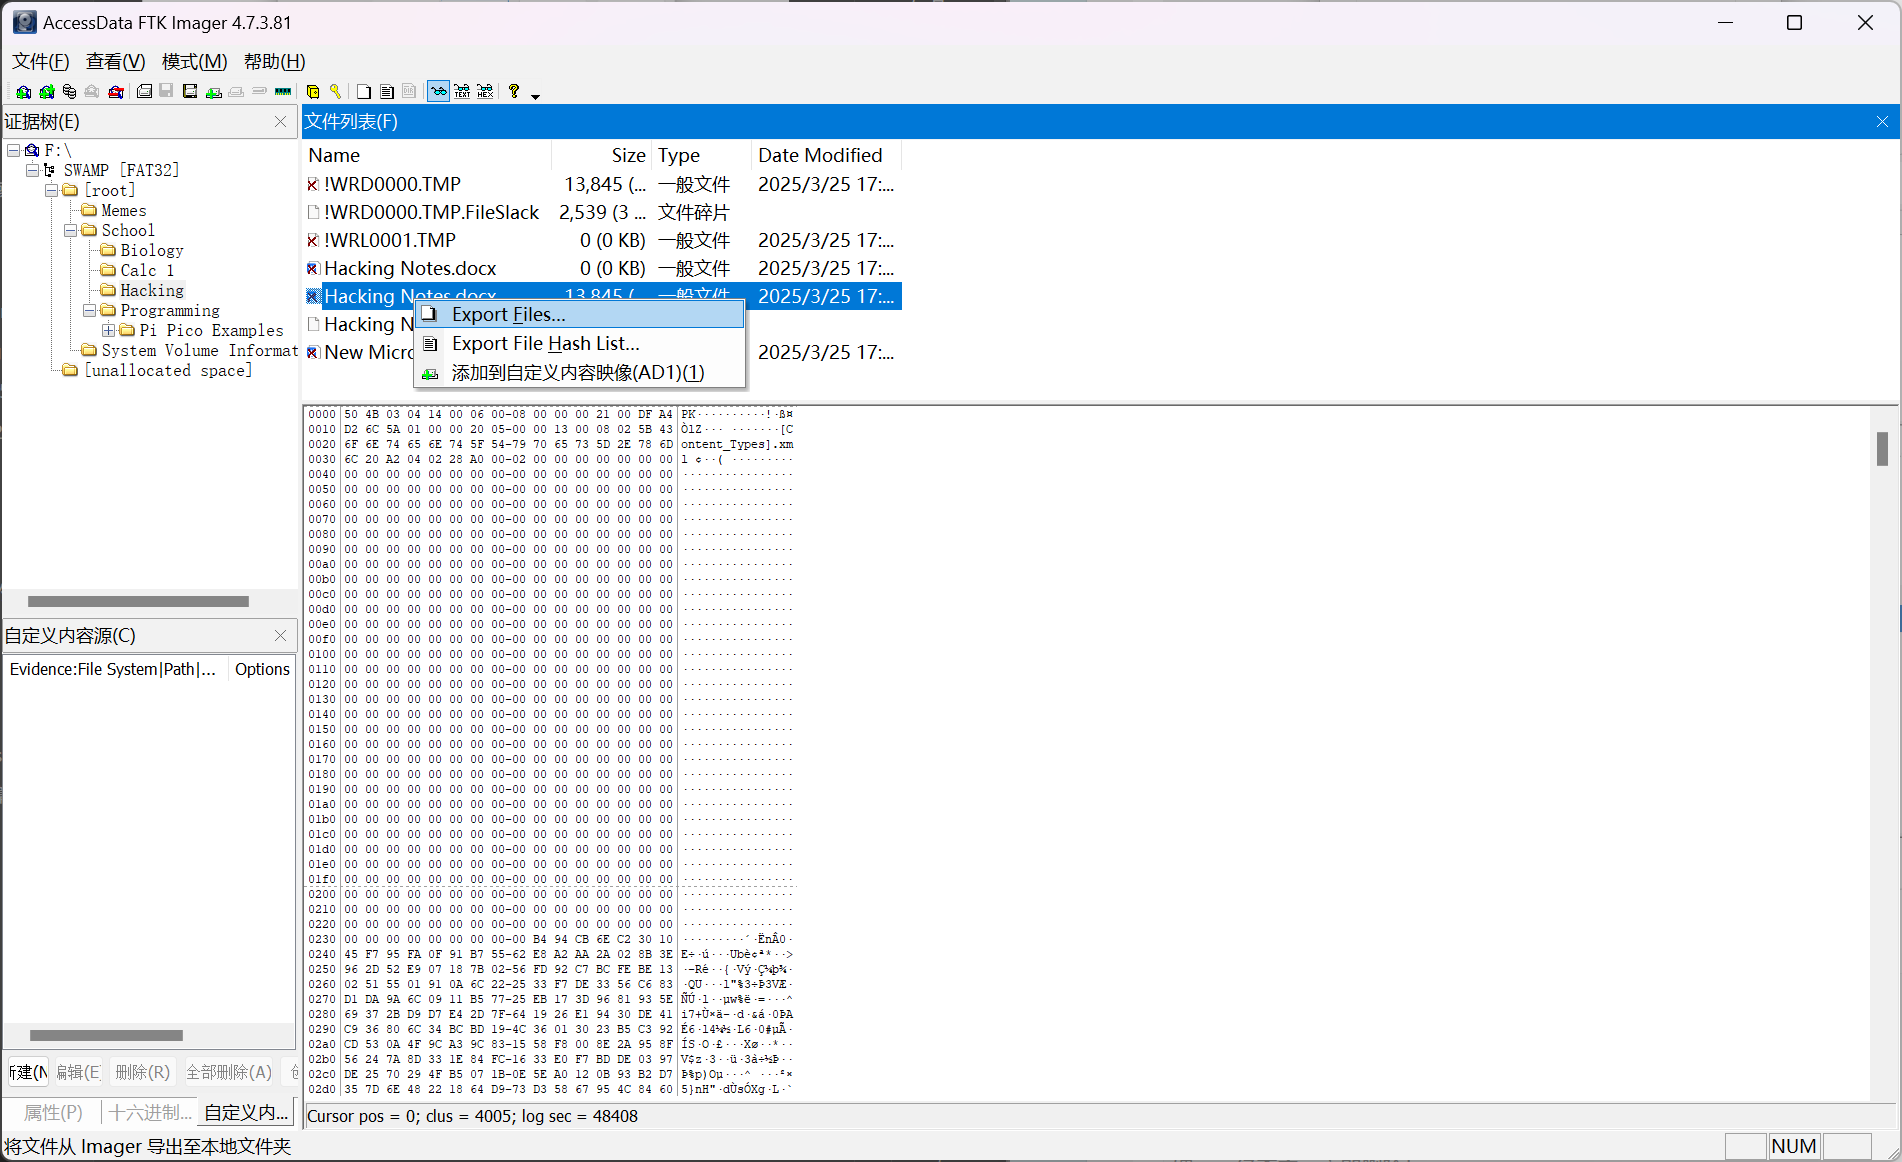Screen dimensions: 1902x1162
Task: Select the !WRL0001.TMP file row
Action: pos(602,240)
